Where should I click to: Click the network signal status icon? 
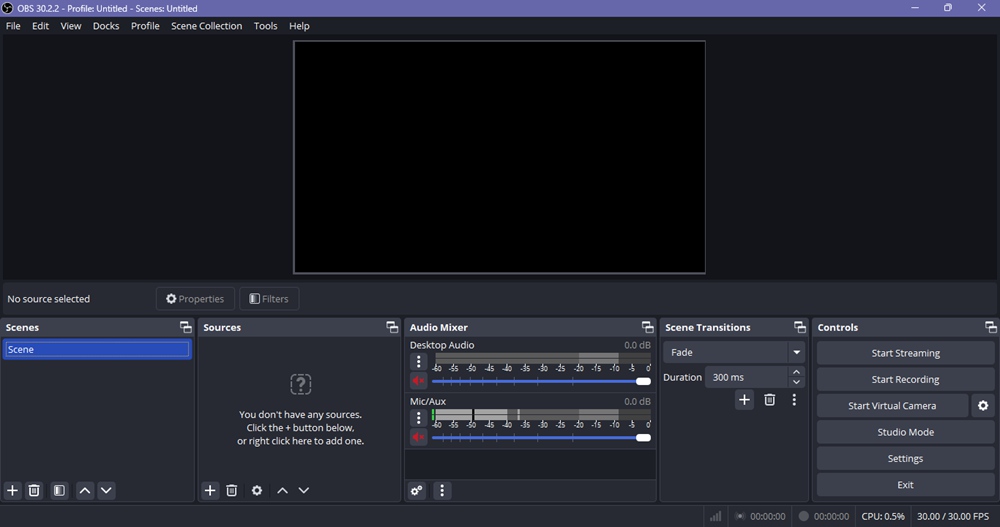click(716, 516)
